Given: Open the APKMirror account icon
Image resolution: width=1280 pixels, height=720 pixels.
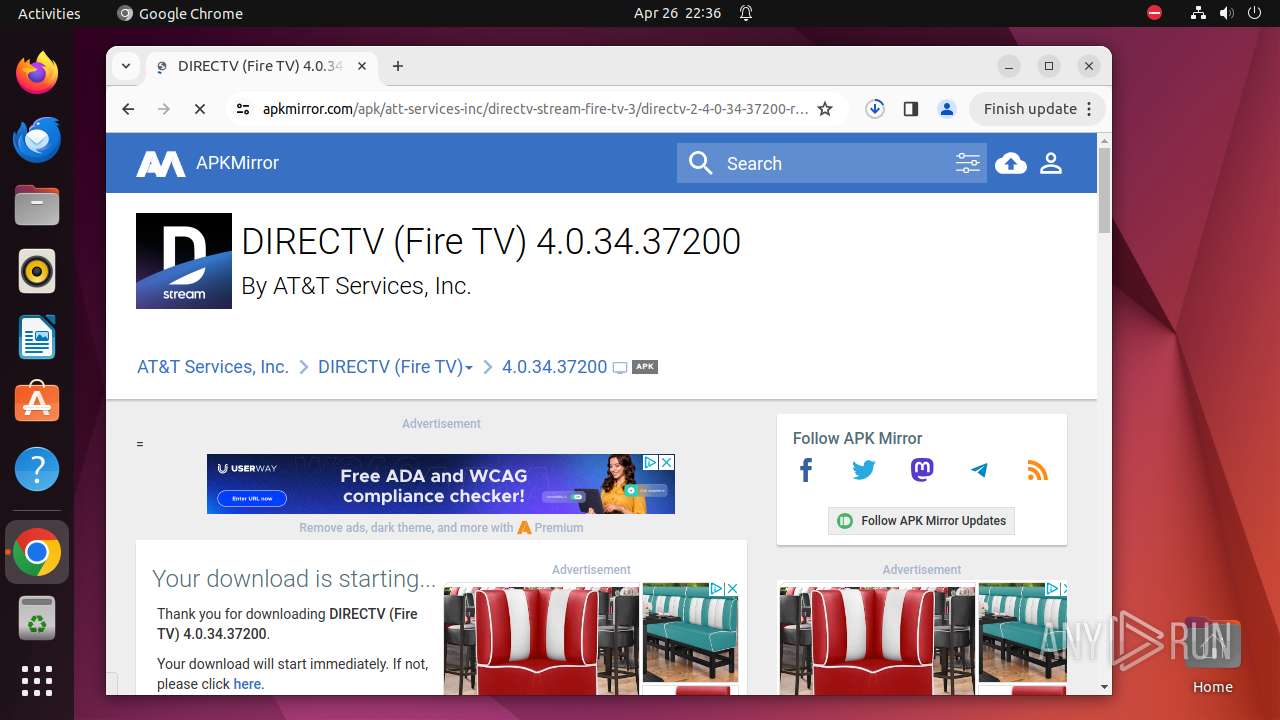Looking at the screenshot, I should pos(1051,163).
